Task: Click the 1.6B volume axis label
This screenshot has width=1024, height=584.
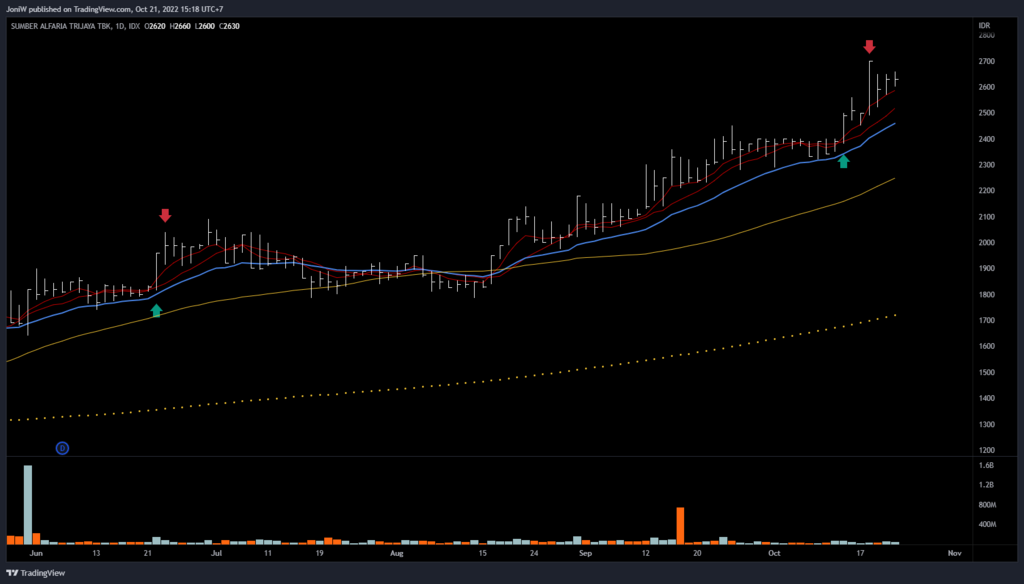Action: point(986,466)
